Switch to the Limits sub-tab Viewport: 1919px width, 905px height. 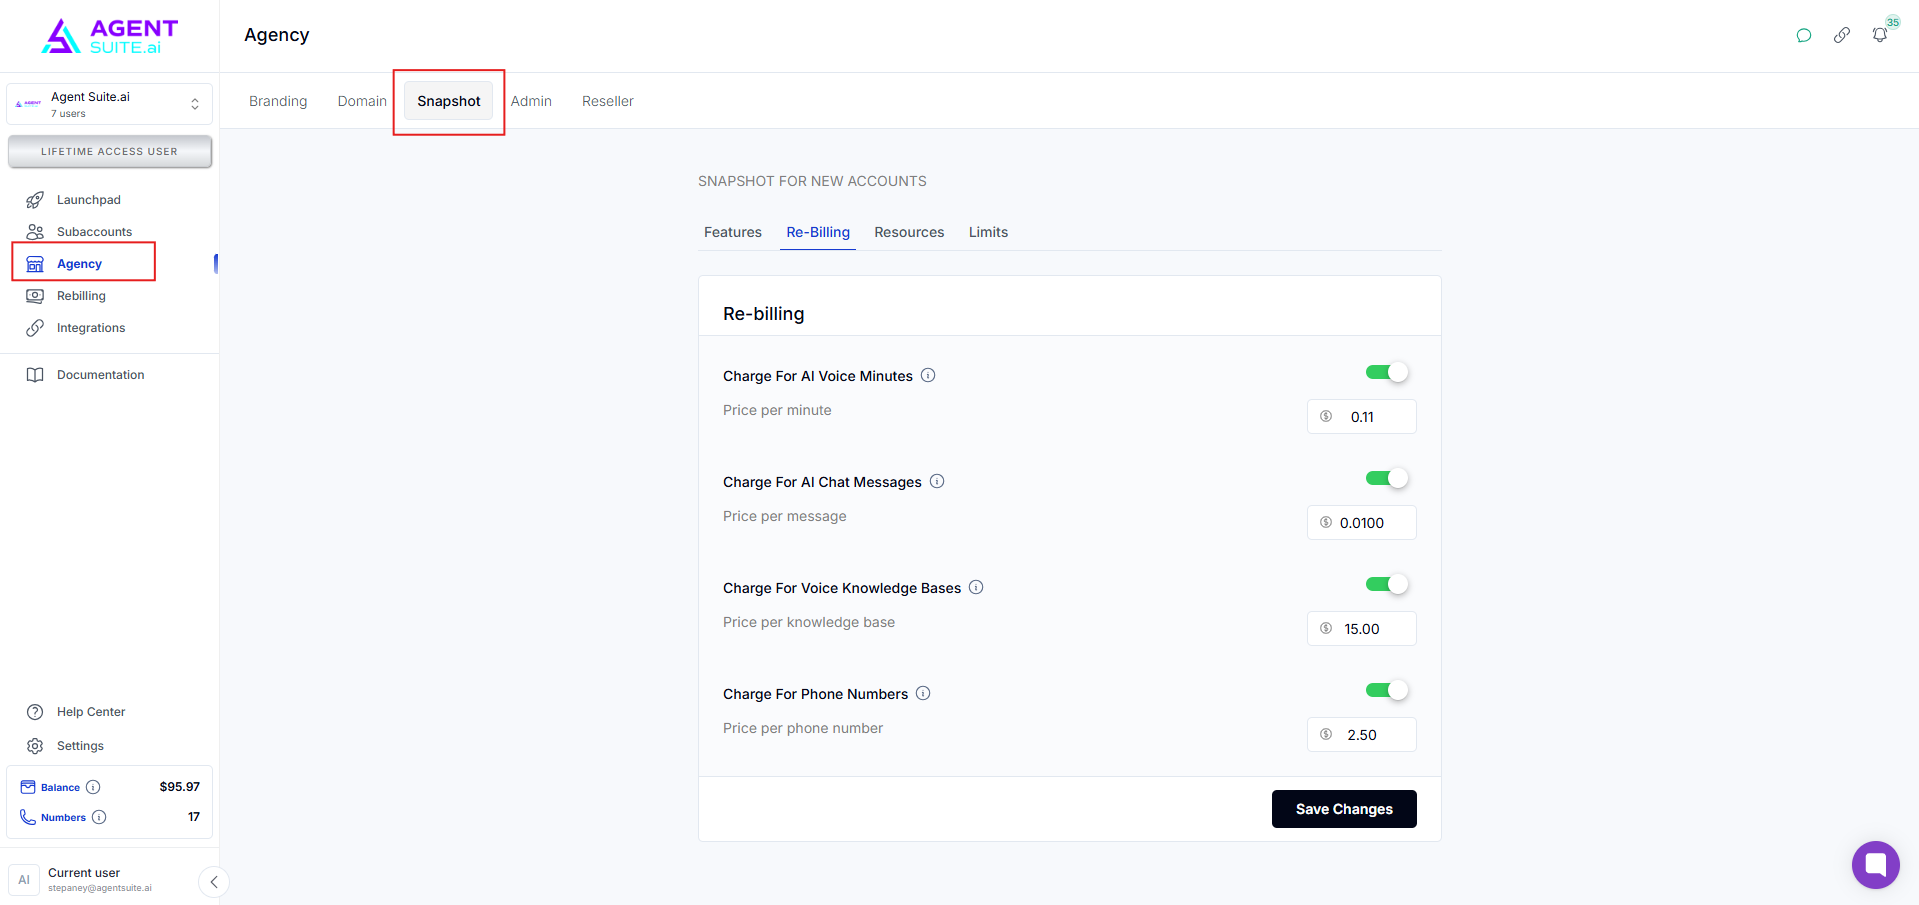point(988,232)
